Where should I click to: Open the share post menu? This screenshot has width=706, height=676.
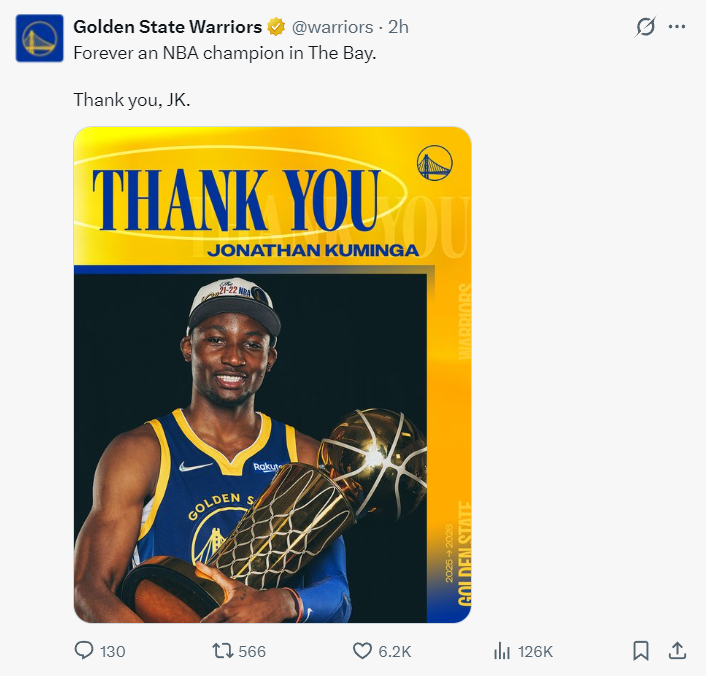click(x=677, y=651)
